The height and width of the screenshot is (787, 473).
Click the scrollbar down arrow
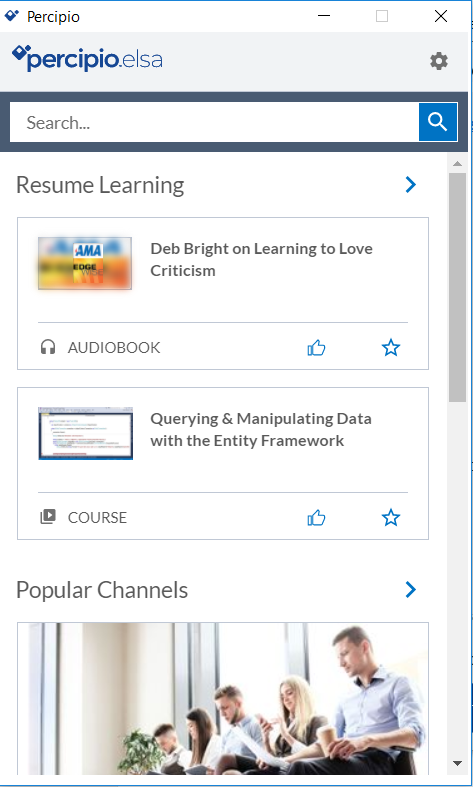pos(457,763)
